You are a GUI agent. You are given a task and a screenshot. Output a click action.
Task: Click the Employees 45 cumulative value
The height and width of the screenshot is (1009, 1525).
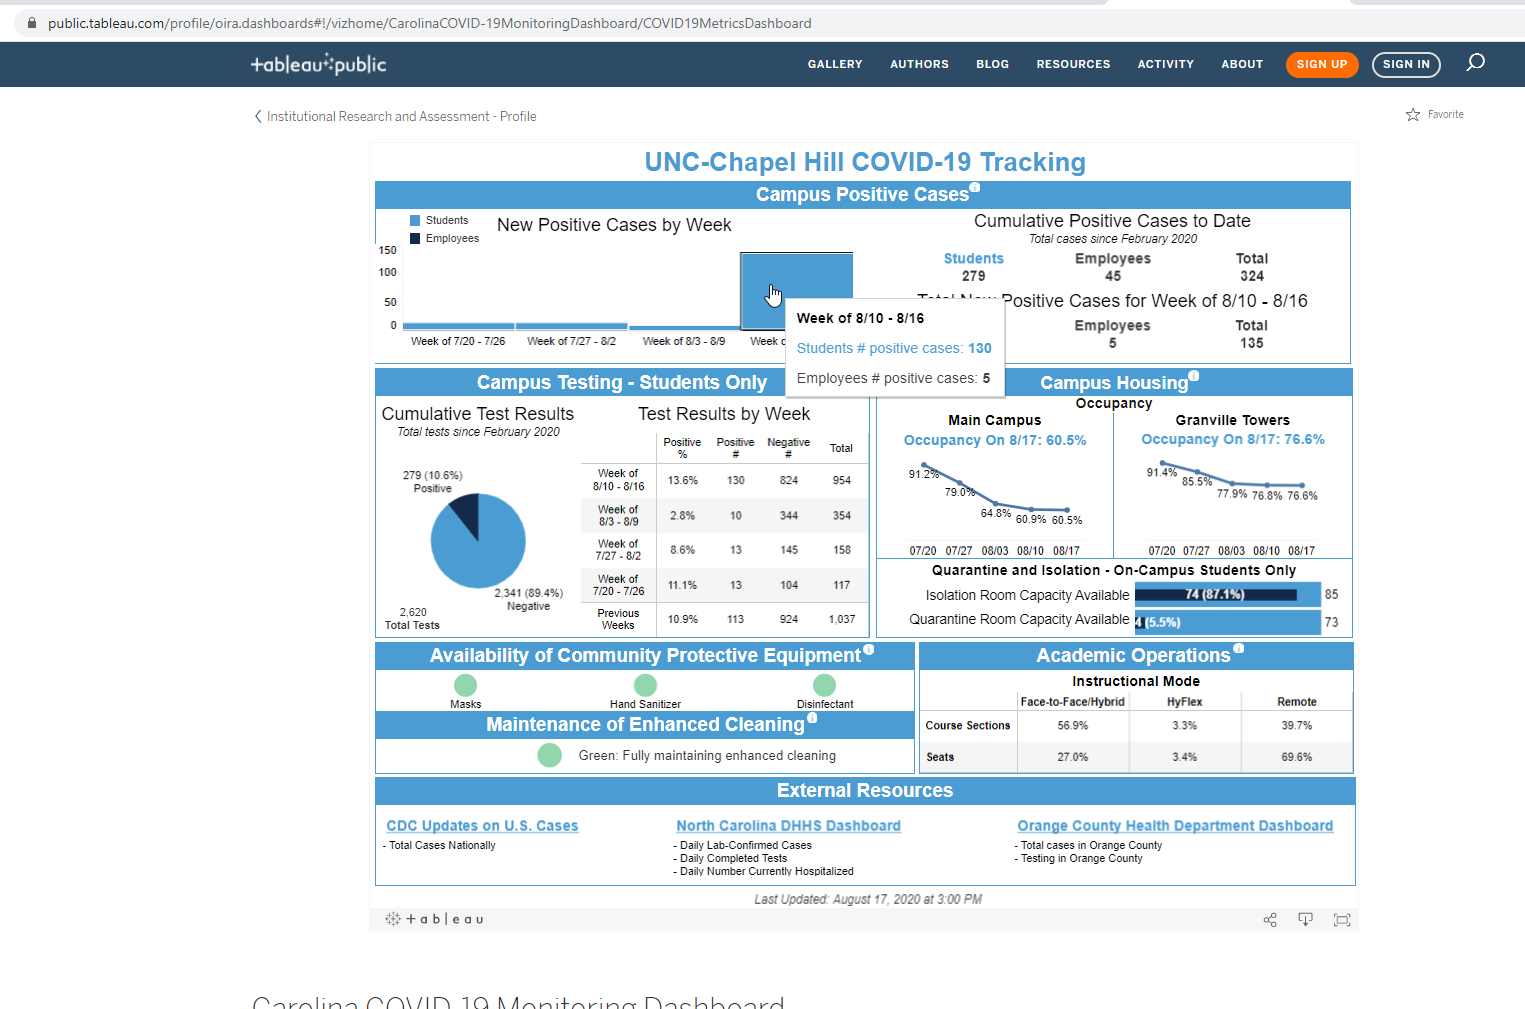[1113, 276]
